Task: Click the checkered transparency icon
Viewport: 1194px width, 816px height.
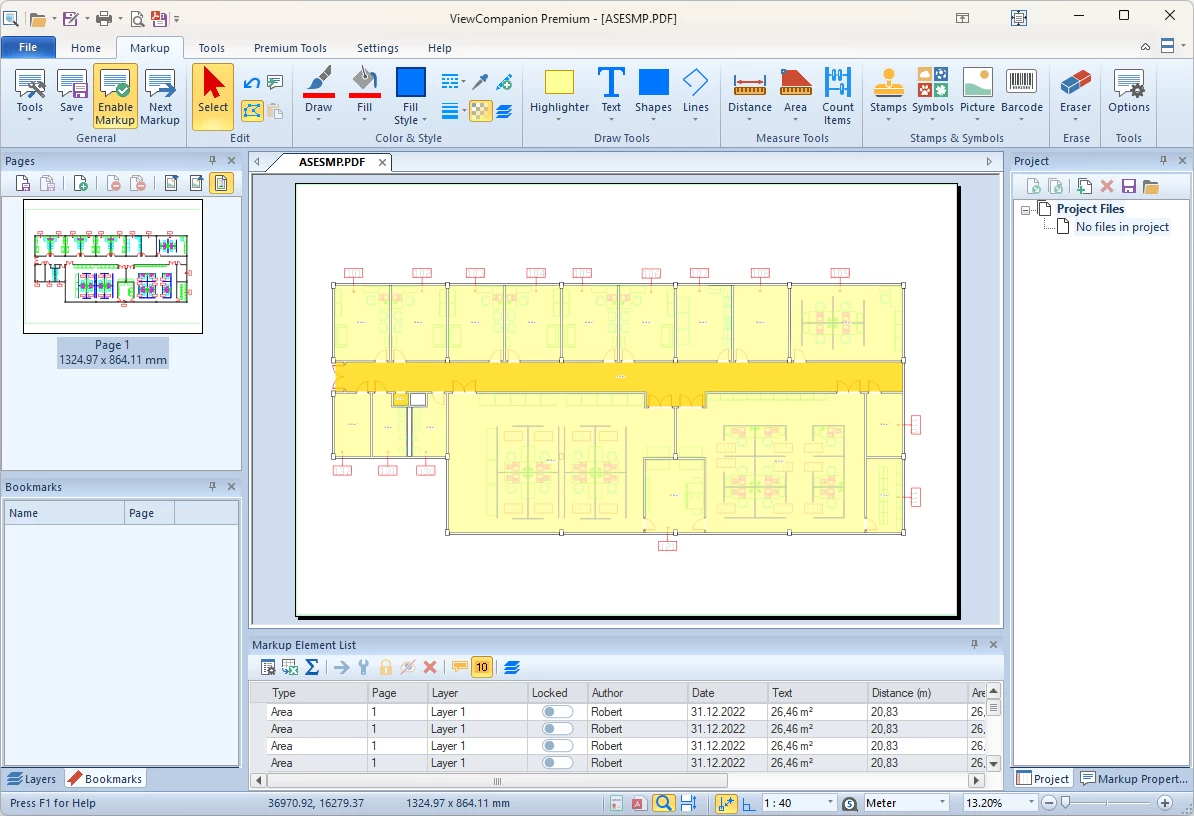Action: [480, 111]
